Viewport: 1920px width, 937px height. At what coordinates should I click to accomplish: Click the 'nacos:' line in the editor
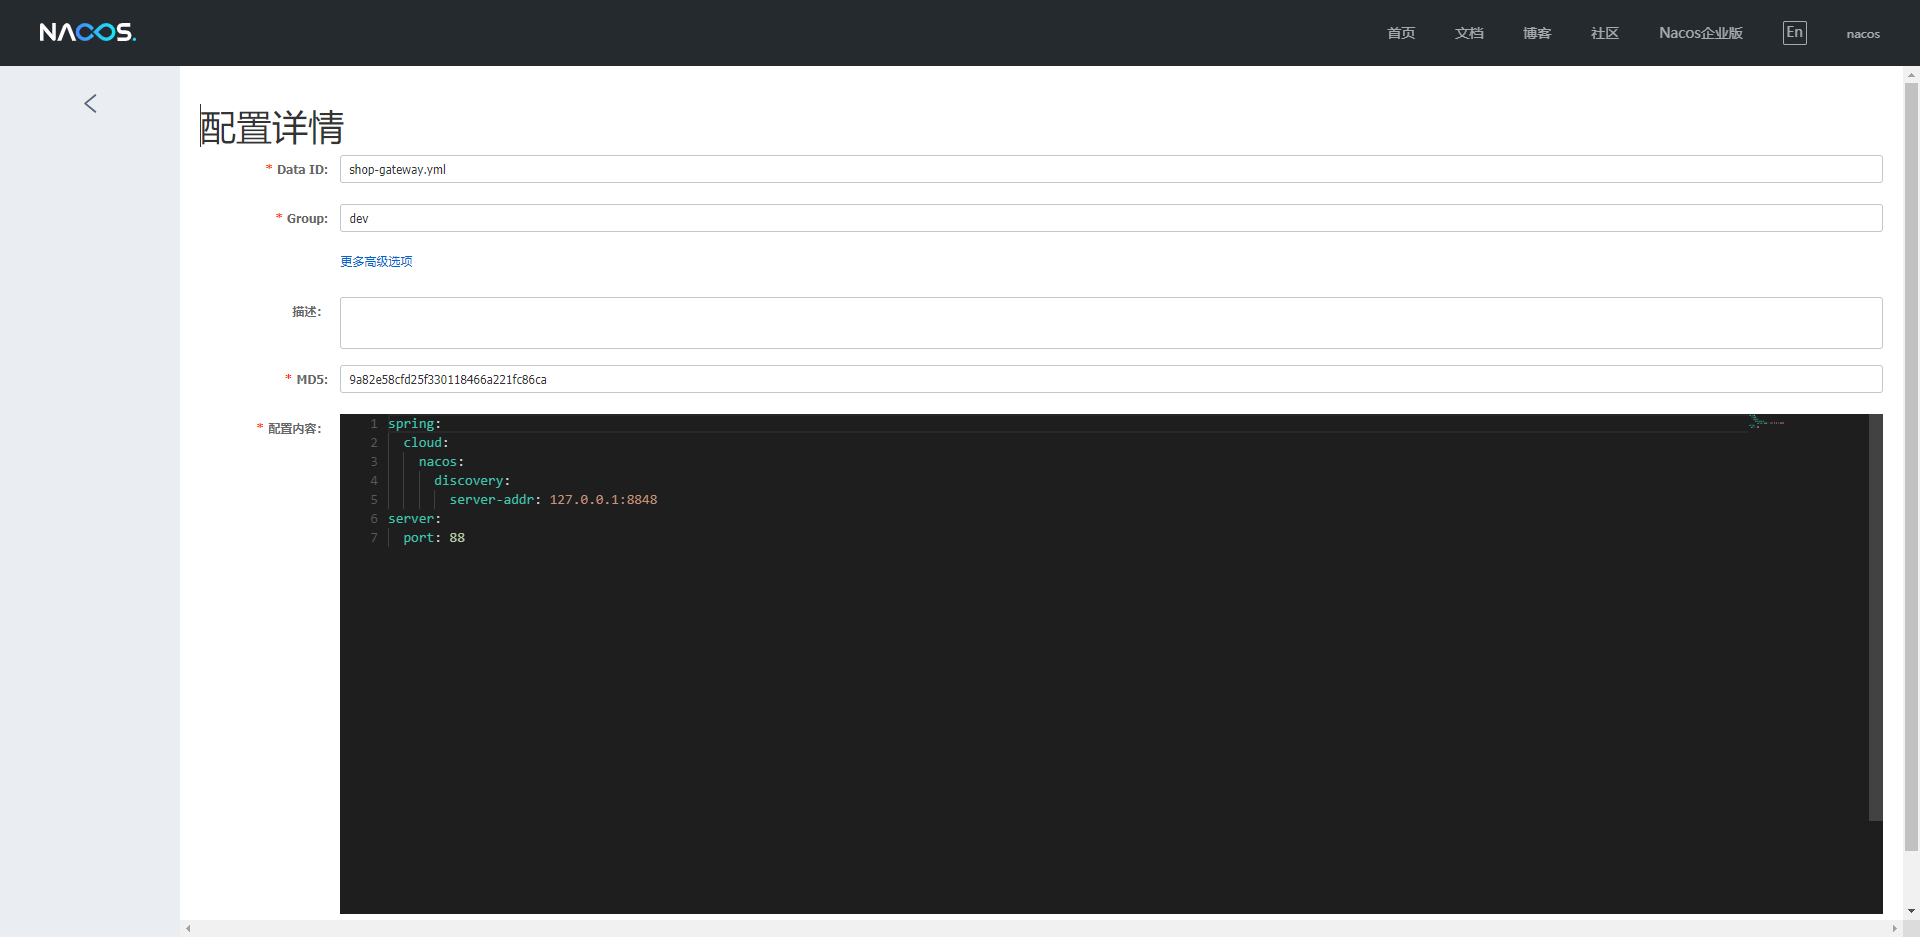click(441, 462)
